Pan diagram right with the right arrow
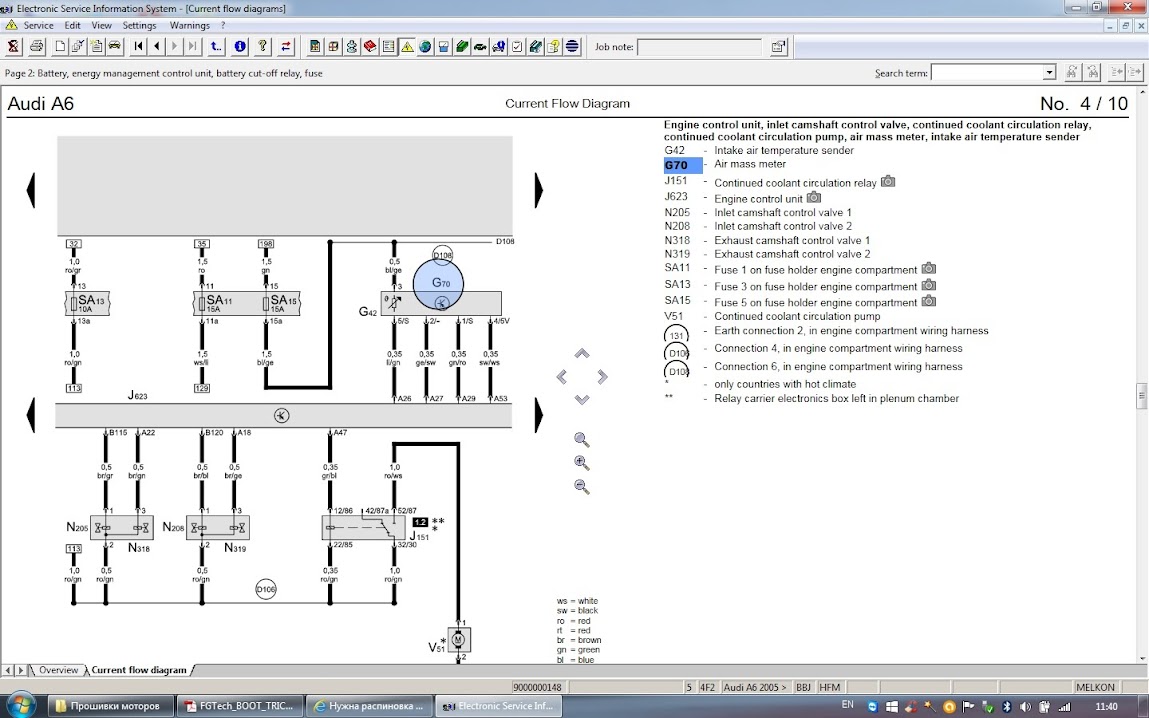 pyautogui.click(x=602, y=377)
